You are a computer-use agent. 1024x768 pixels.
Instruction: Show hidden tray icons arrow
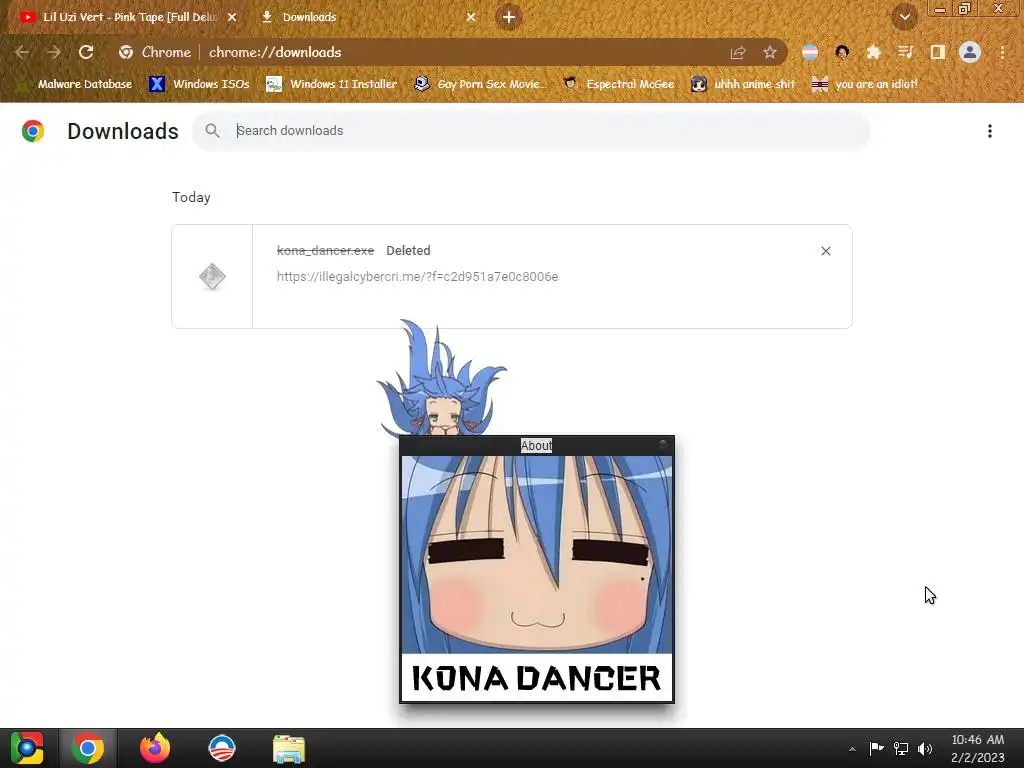pos(852,749)
